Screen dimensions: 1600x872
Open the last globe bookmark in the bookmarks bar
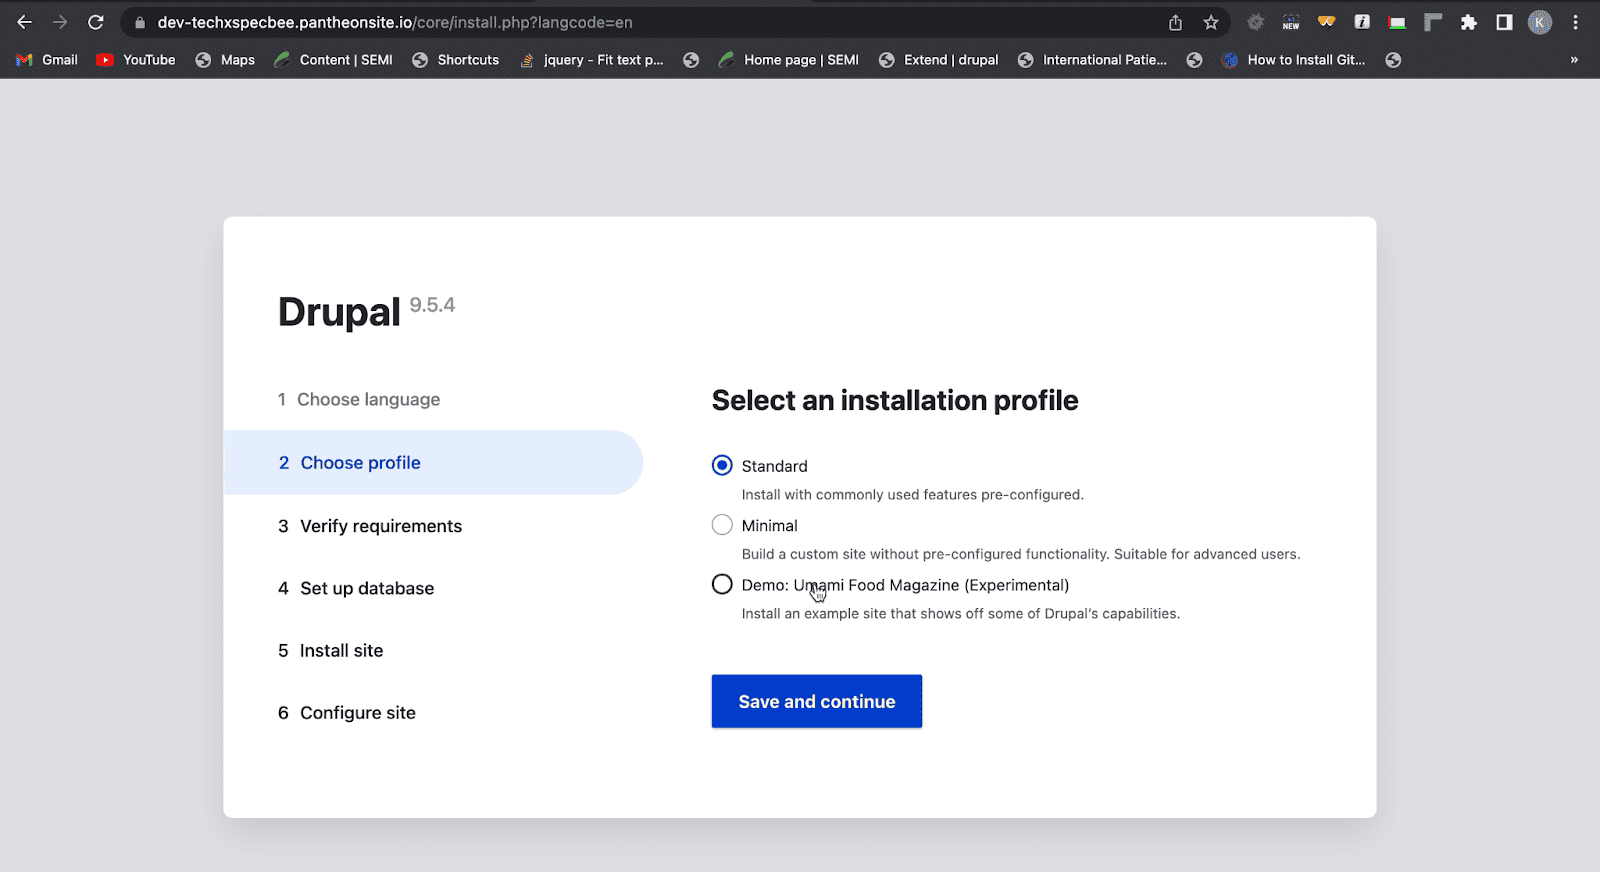1394,60
